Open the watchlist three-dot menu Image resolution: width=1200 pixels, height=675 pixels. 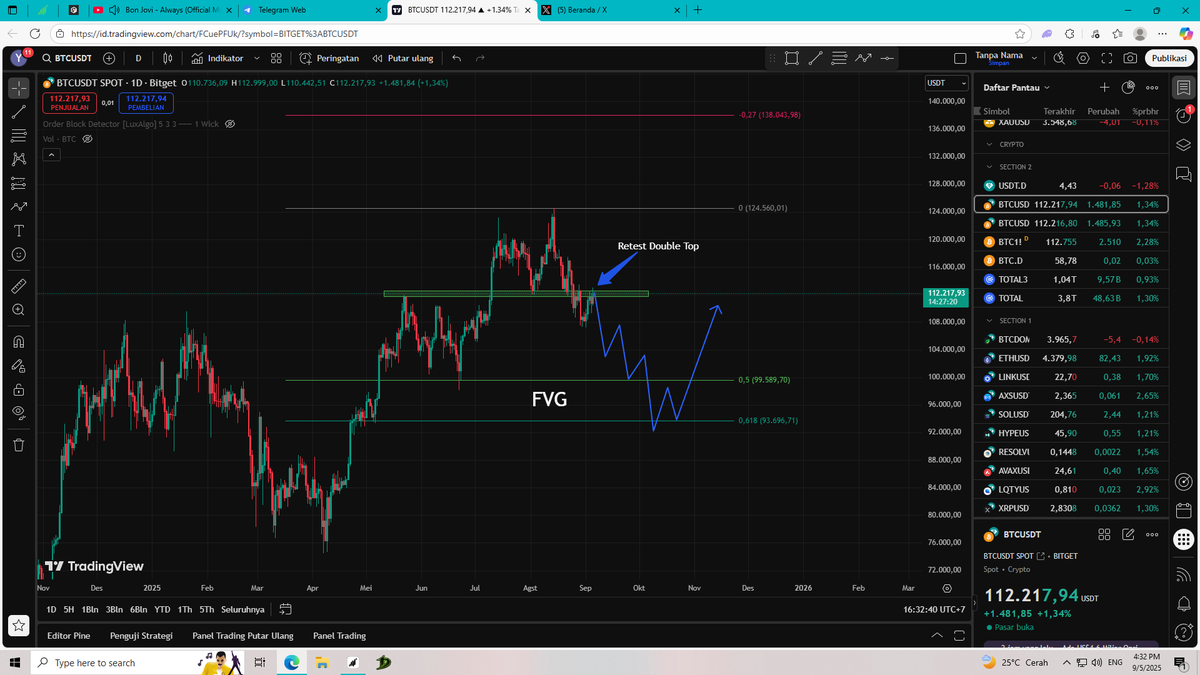(x=1152, y=88)
